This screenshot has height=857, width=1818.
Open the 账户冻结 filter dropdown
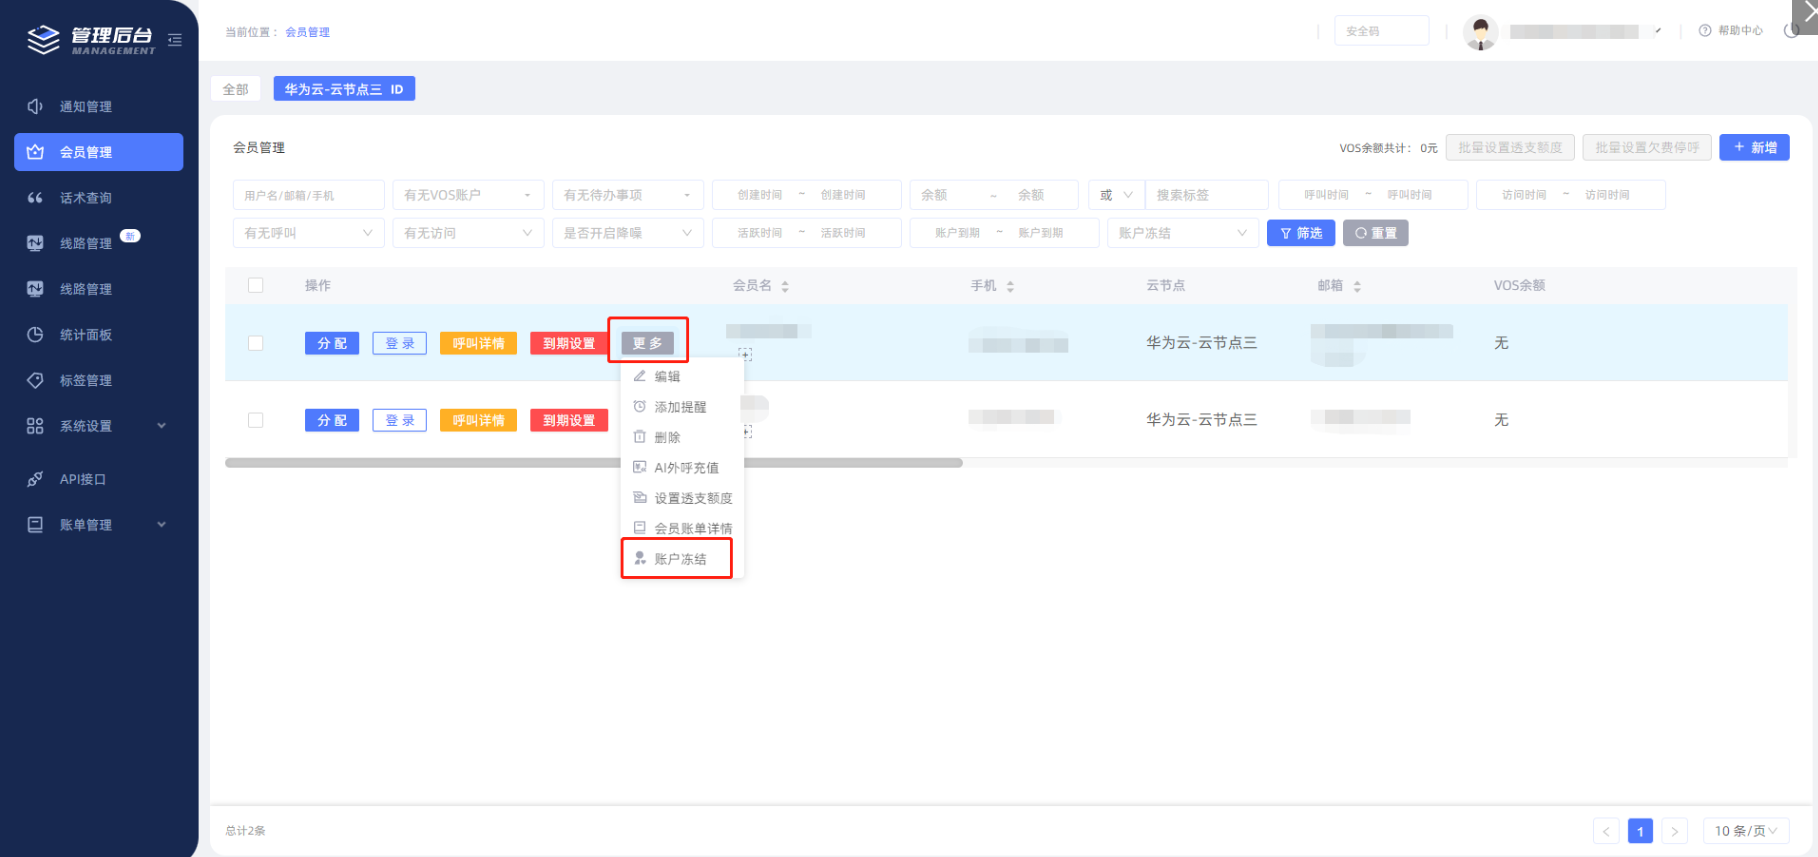point(1182,233)
